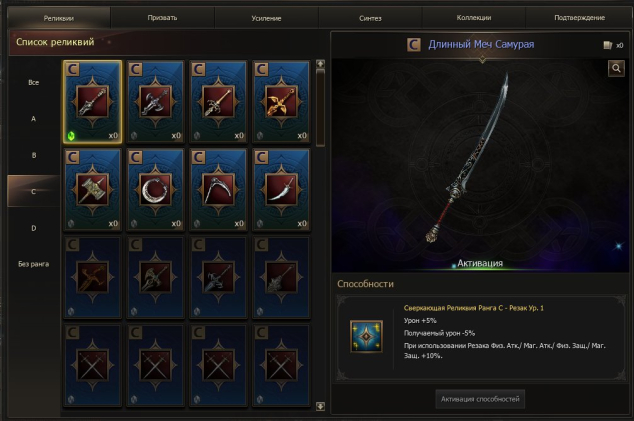This screenshot has width=634, height=421.
Task: Open the magnifier icon on relic preview
Action: click(x=616, y=68)
